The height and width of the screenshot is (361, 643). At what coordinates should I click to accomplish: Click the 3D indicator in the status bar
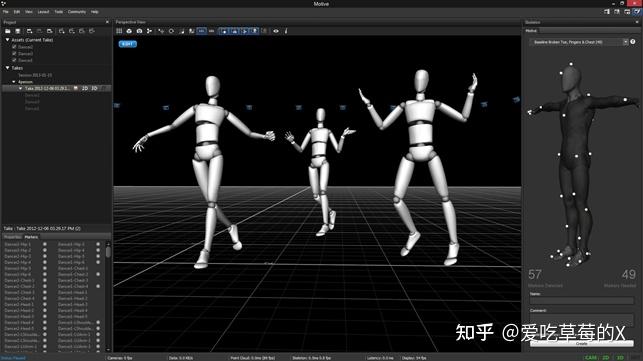[x=620, y=358]
